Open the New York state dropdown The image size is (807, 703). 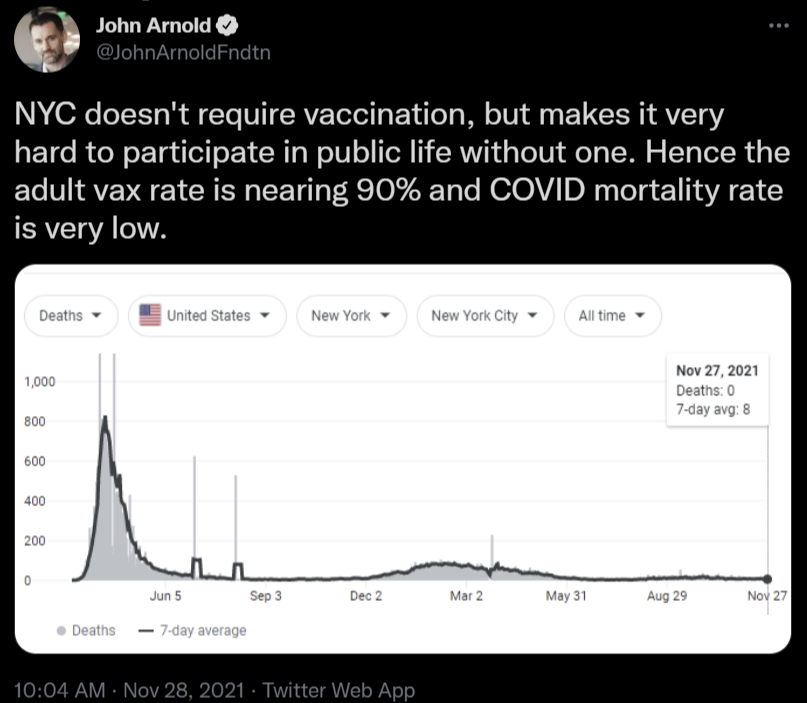point(351,315)
